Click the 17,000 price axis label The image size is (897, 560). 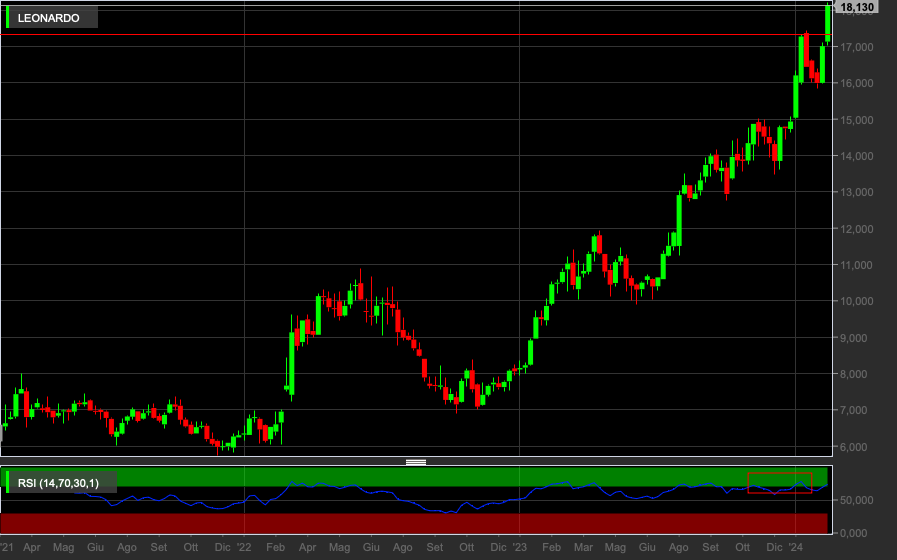click(x=856, y=47)
